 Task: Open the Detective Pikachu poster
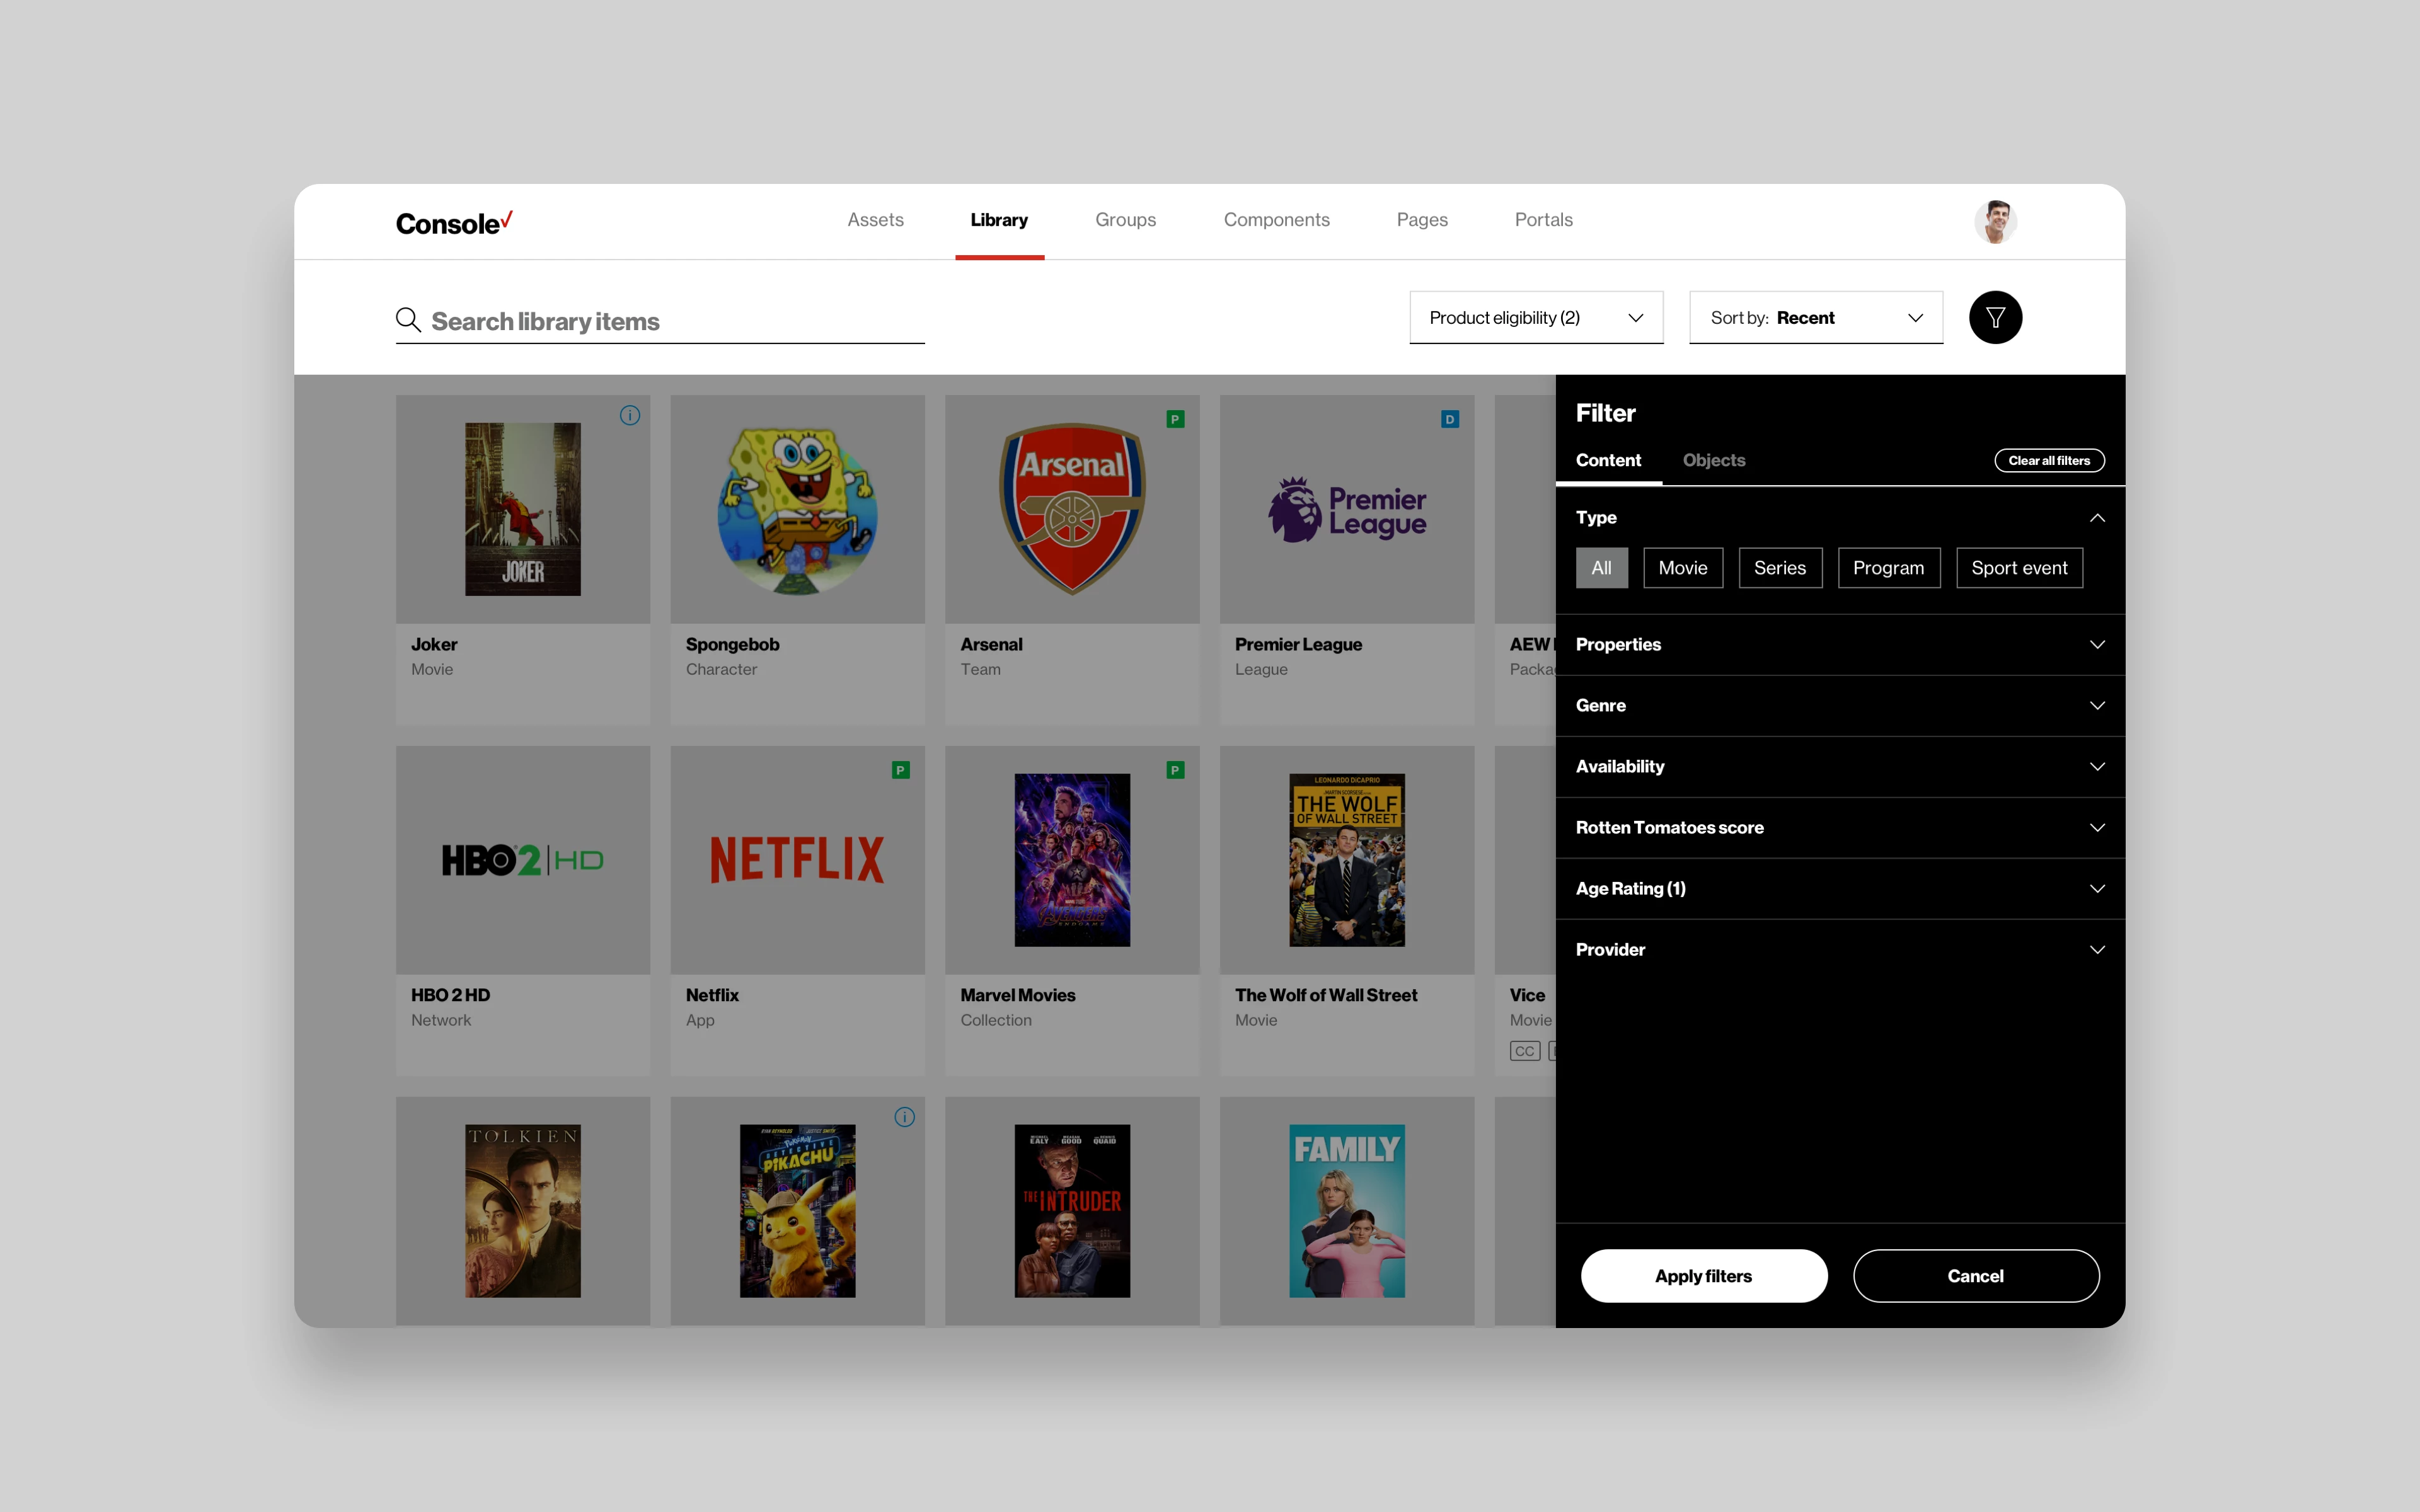click(797, 1211)
